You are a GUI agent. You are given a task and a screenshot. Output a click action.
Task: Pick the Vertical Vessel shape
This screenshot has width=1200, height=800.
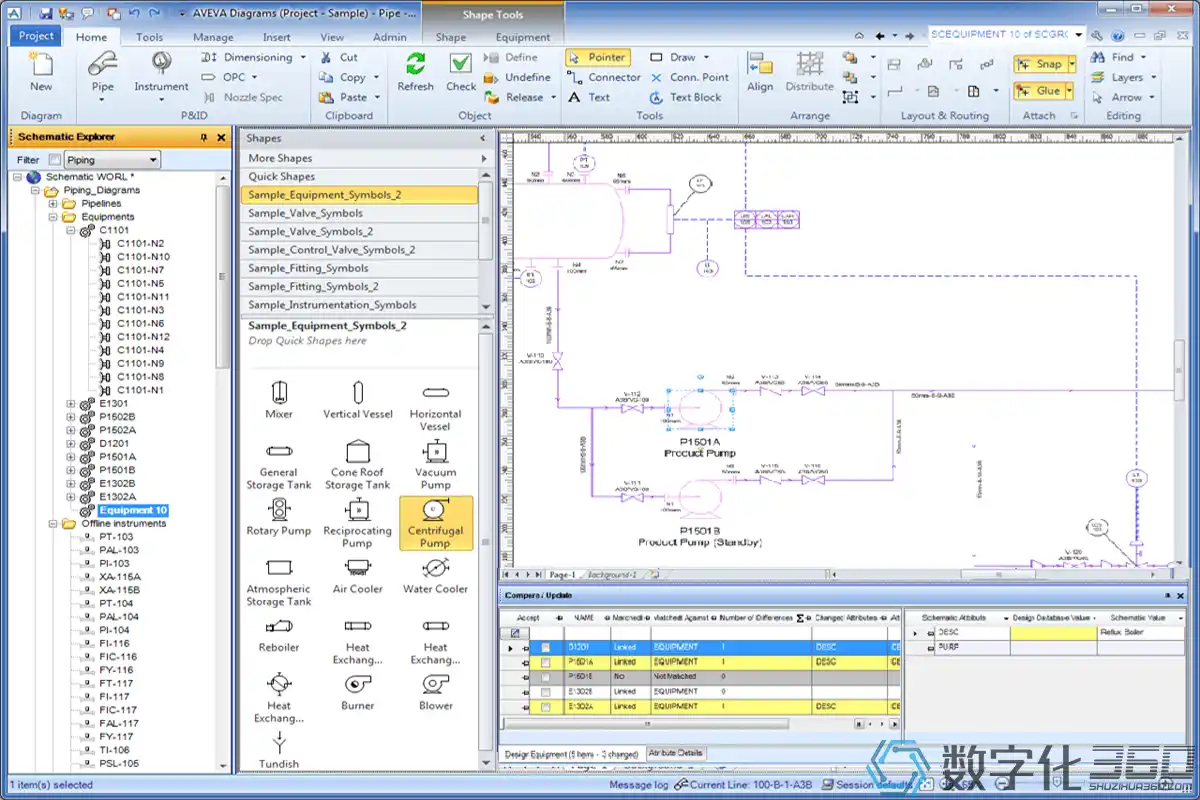357,400
